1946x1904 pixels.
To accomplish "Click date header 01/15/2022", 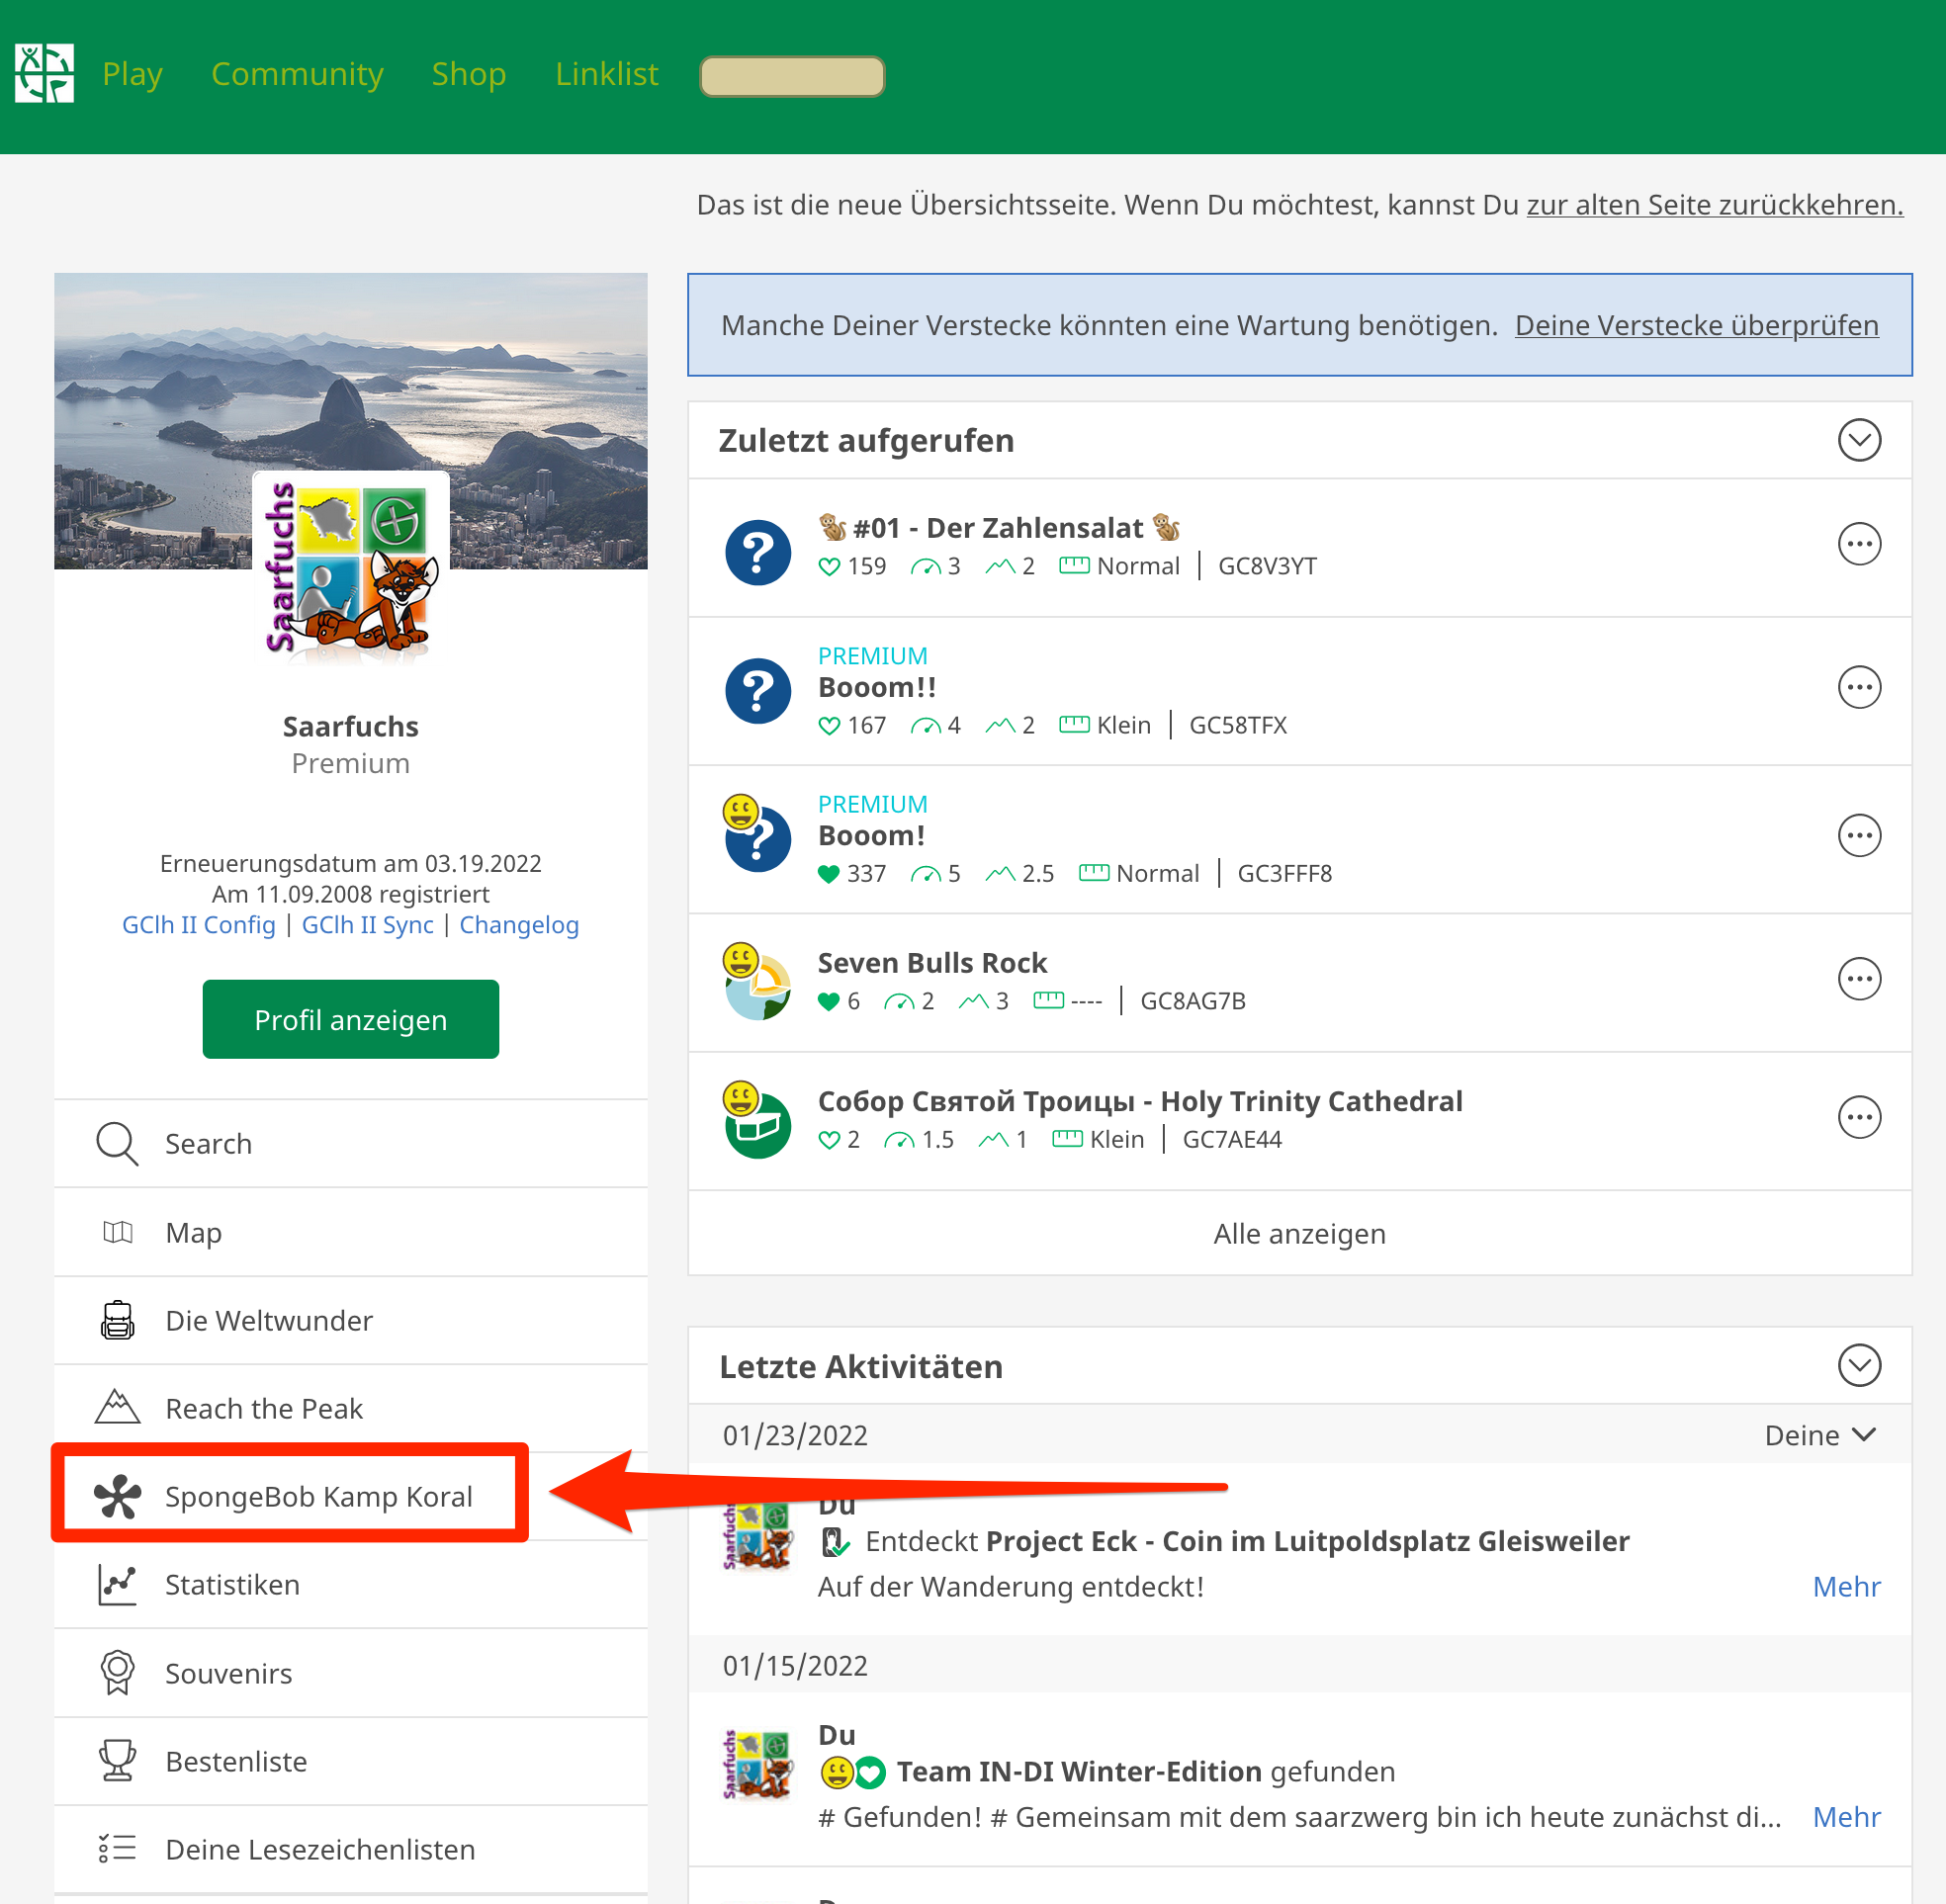I will pos(795,1666).
